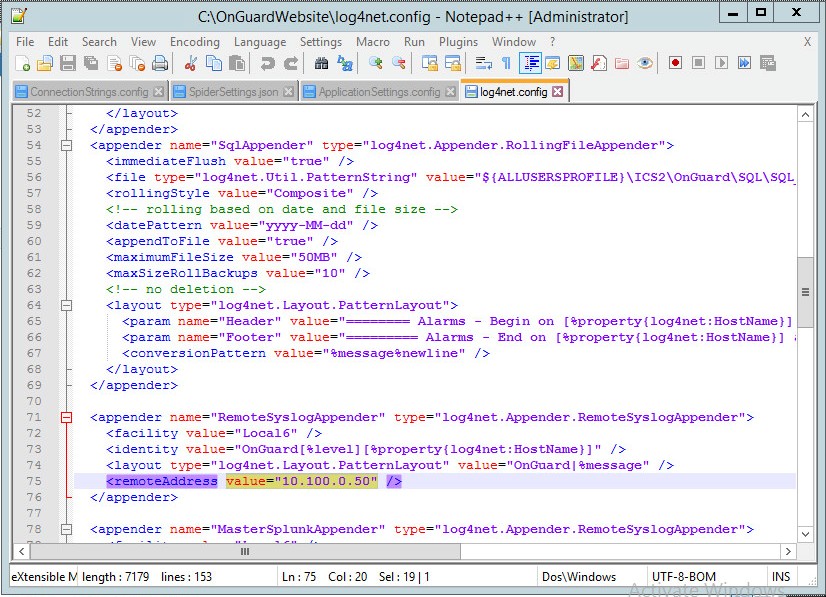Toggle the Indent Guide icon
The height and width of the screenshot is (597, 826).
[x=530, y=63]
